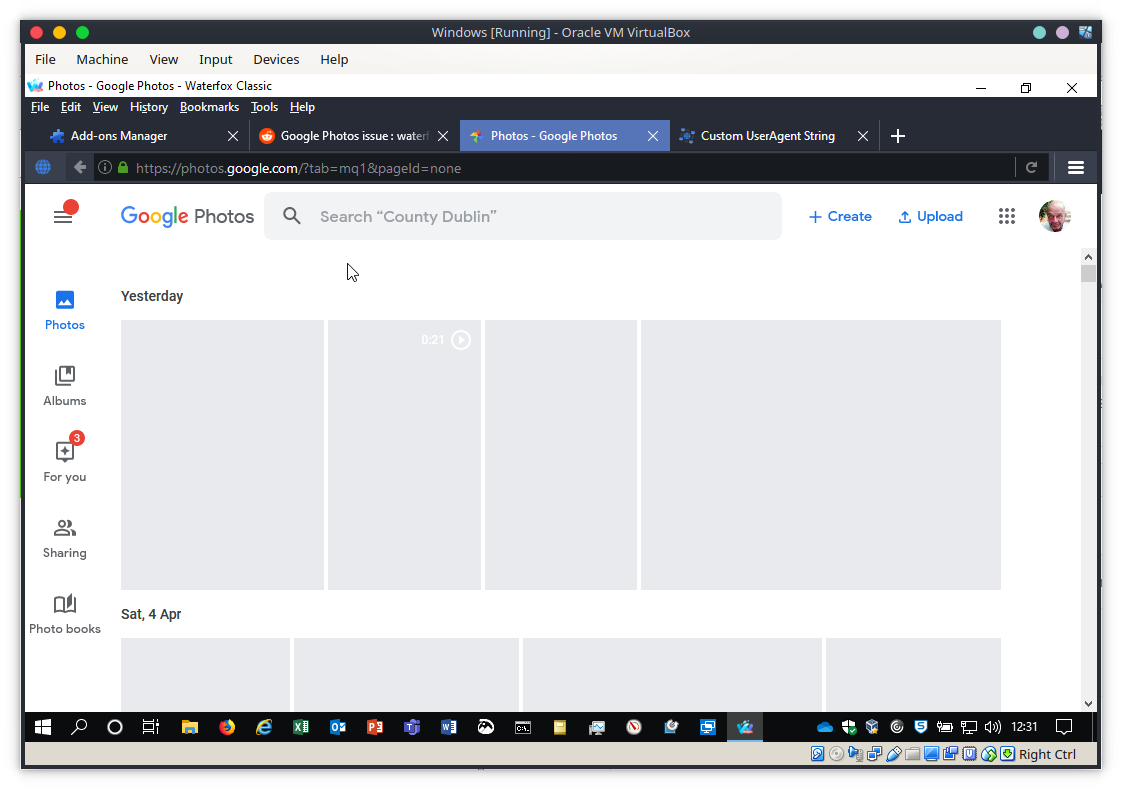Viewport: 1122px width, 790px height.
Task: Open the Waterfox Edit menu
Action: coord(71,107)
